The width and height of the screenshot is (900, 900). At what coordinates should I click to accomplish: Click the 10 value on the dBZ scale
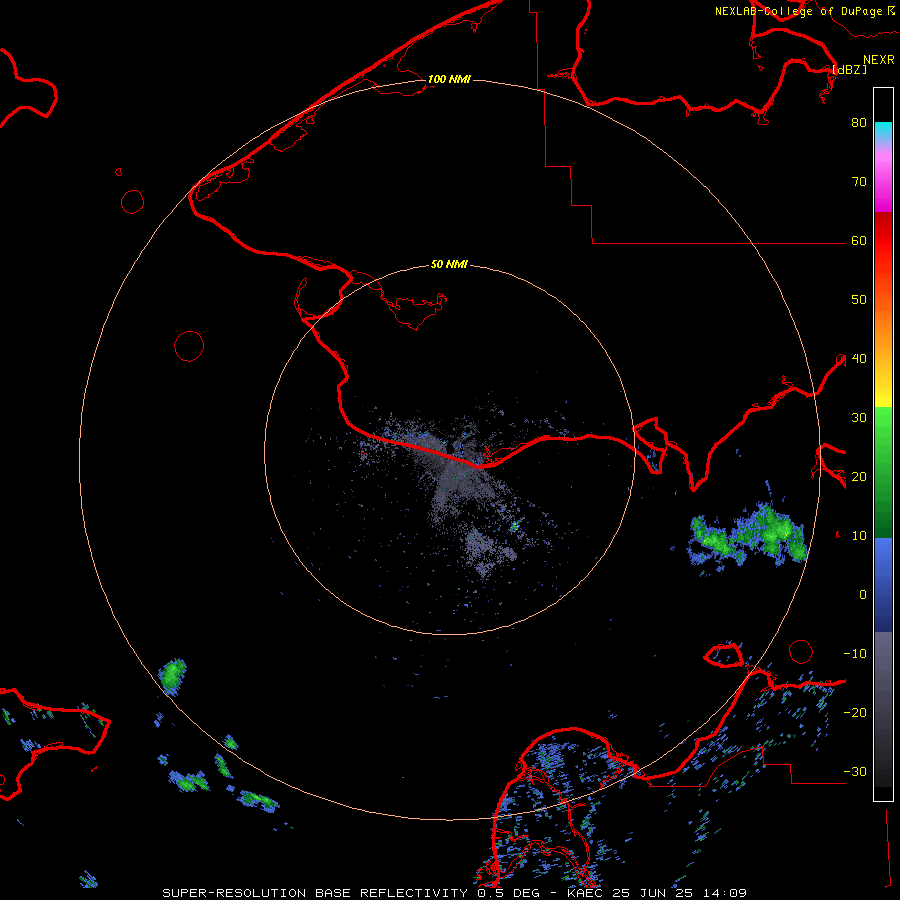pos(859,536)
